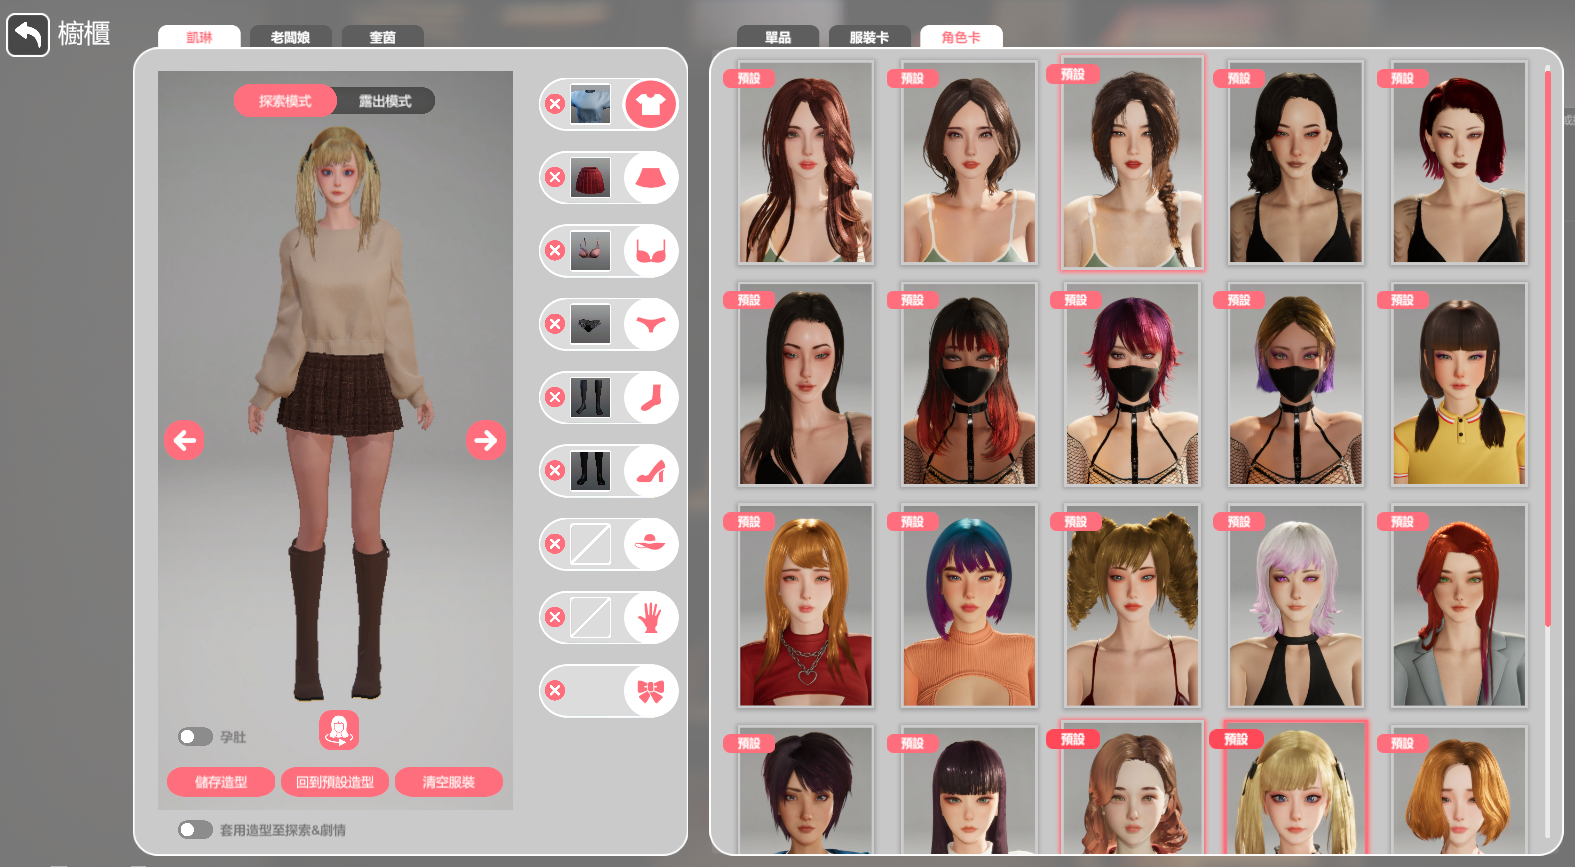Enable 套用造型至探索&劇情 toggle
This screenshot has width=1575, height=867.
pyautogui.click(x=195, y=830)
